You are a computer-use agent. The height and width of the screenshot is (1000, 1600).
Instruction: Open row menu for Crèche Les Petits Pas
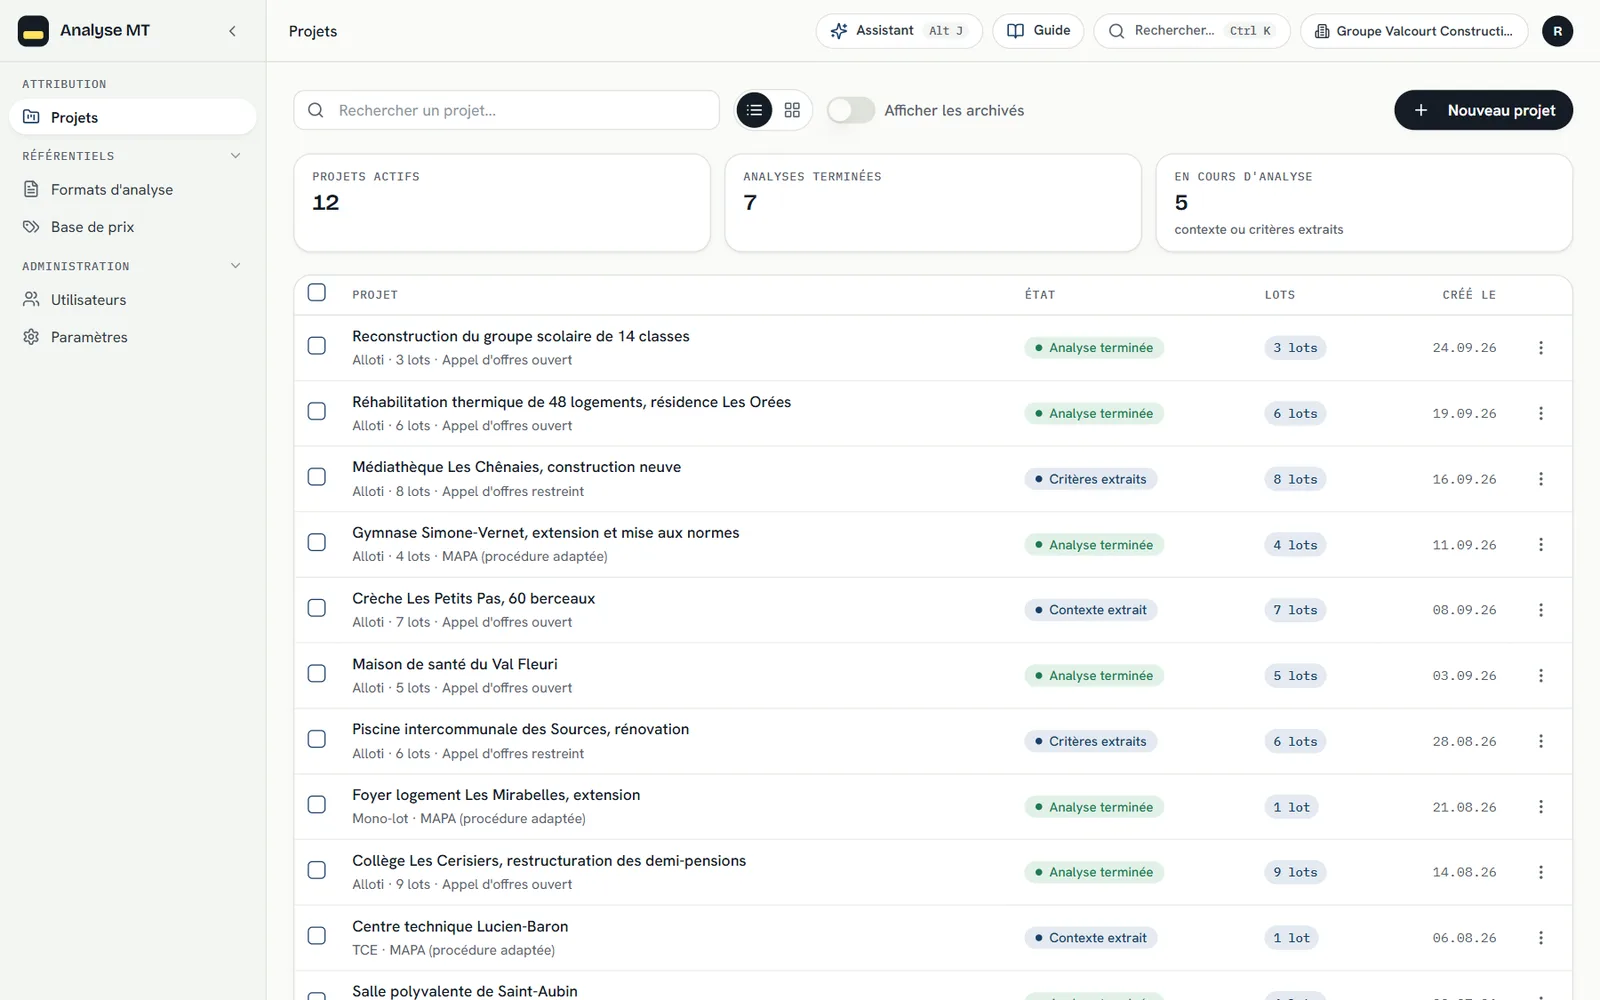(1540, 610)
